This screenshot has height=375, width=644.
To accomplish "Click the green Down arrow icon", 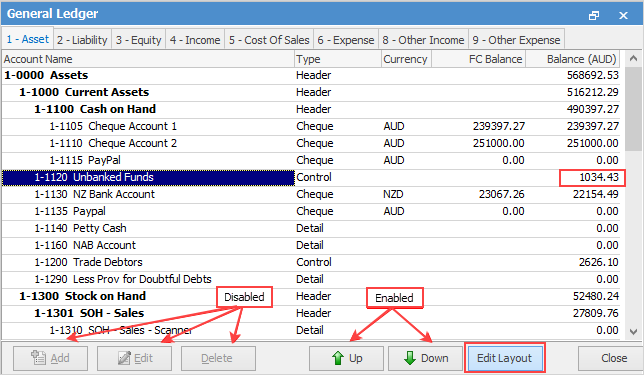I will (x=409, y=358).
